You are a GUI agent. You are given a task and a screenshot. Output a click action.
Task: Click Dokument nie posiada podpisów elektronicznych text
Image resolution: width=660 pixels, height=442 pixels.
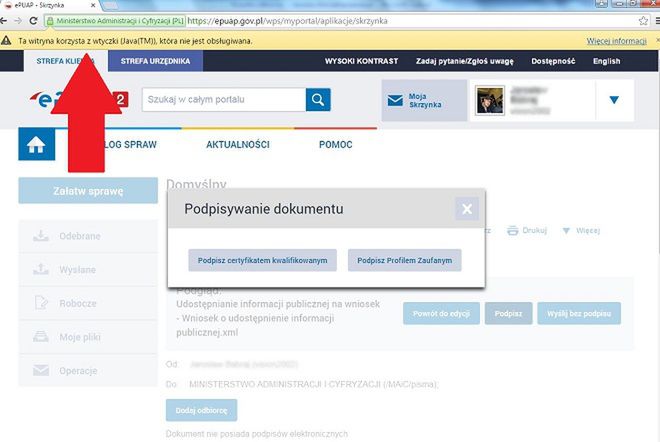pyautogui.click(x=257, y=434)
